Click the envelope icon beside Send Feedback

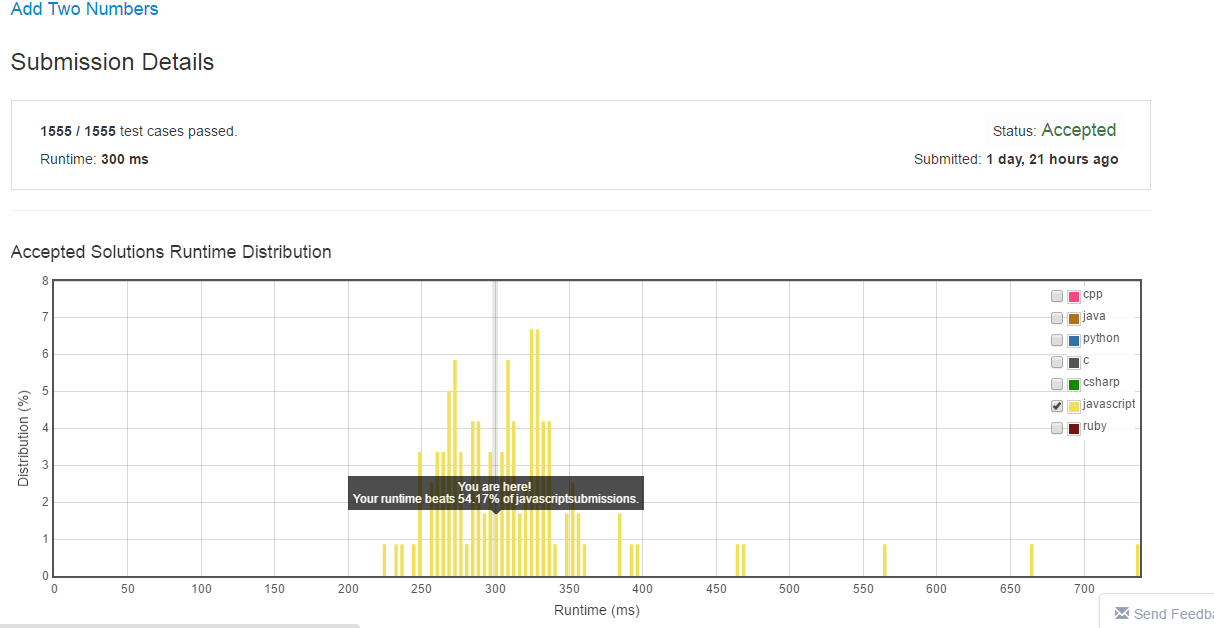pos(1122,613)
